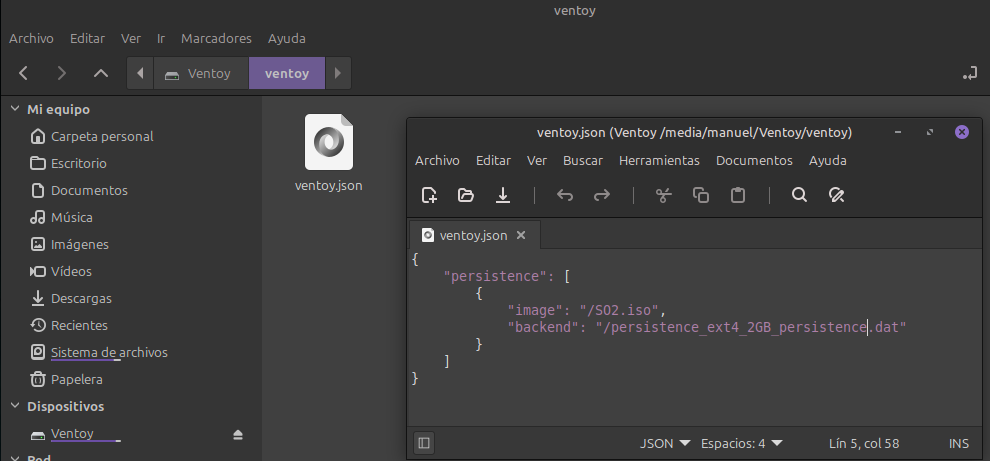990x461 pixels.
Task: Open file manager Archivo menu
Action: [31, 39]
